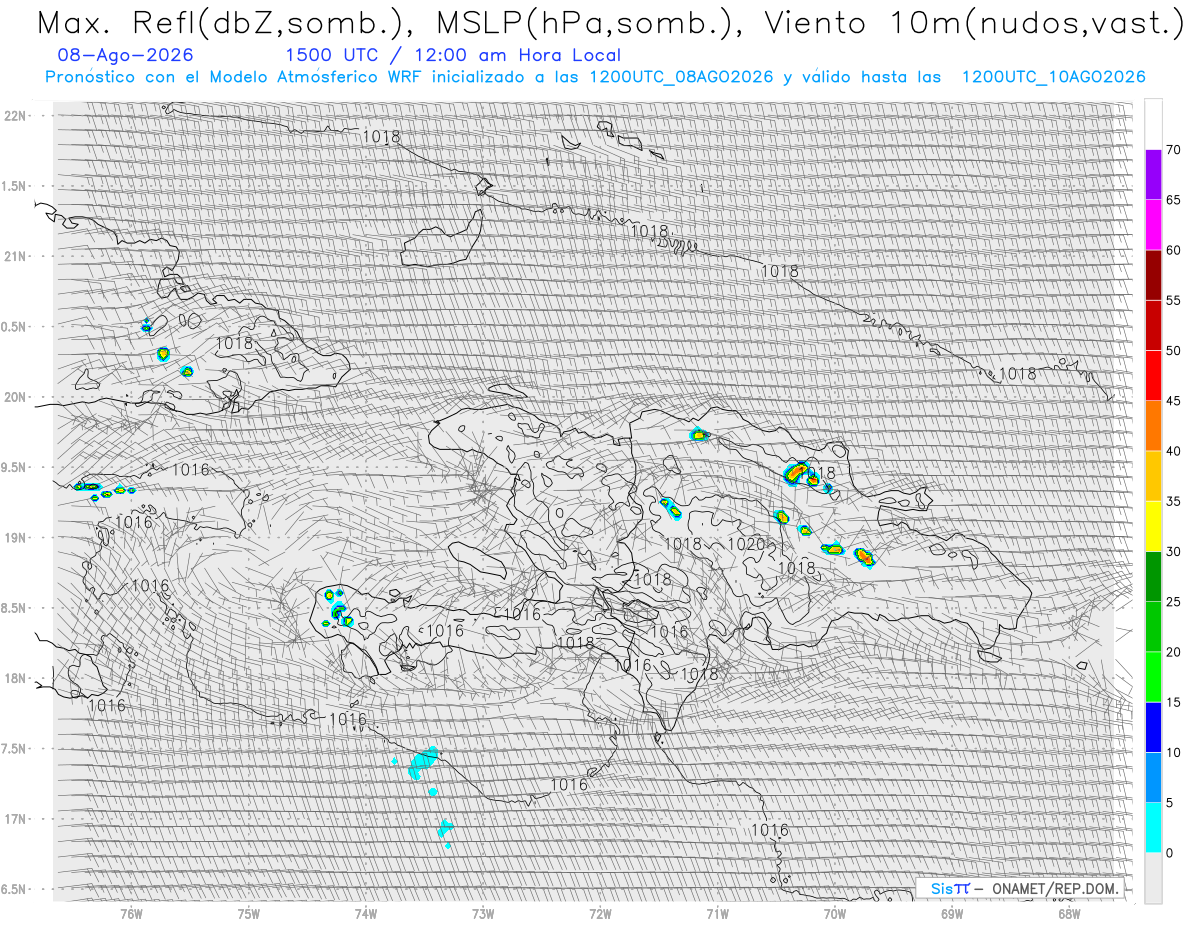Pick the dark maroon 55–60 dBZ segment

click(1153, 275)
